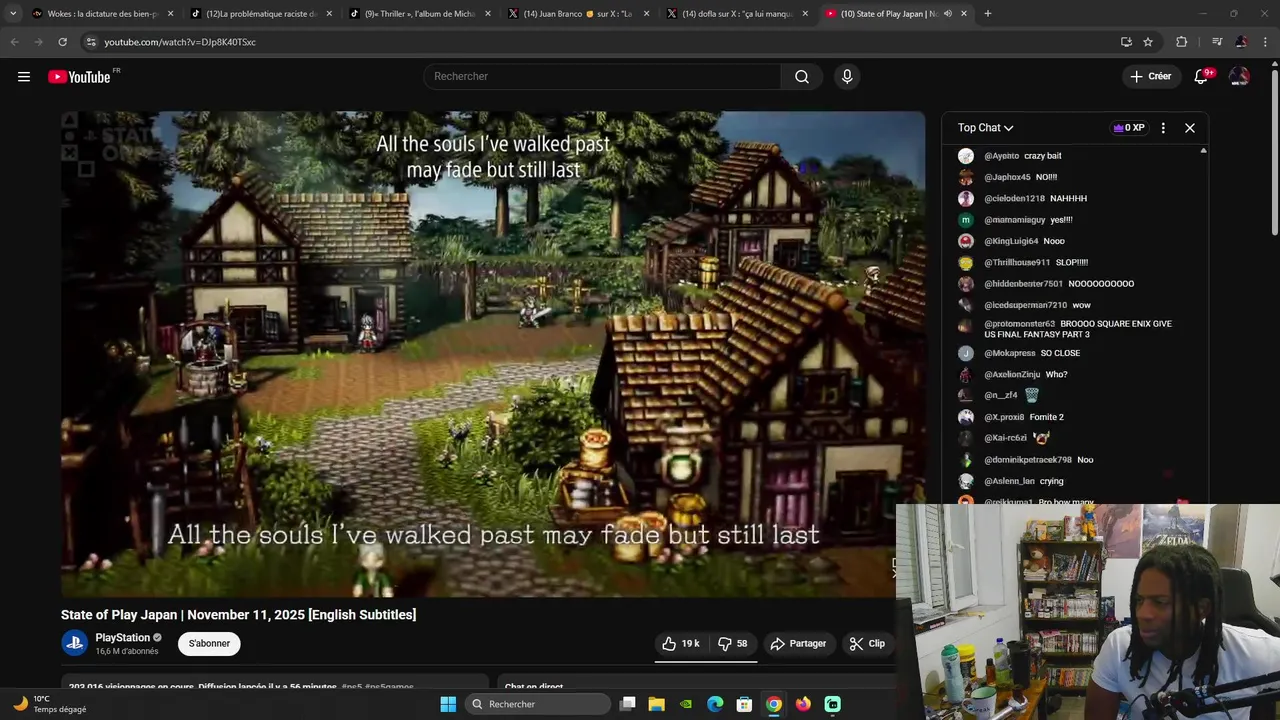Open the Windows Start menu

click(448, 704)
